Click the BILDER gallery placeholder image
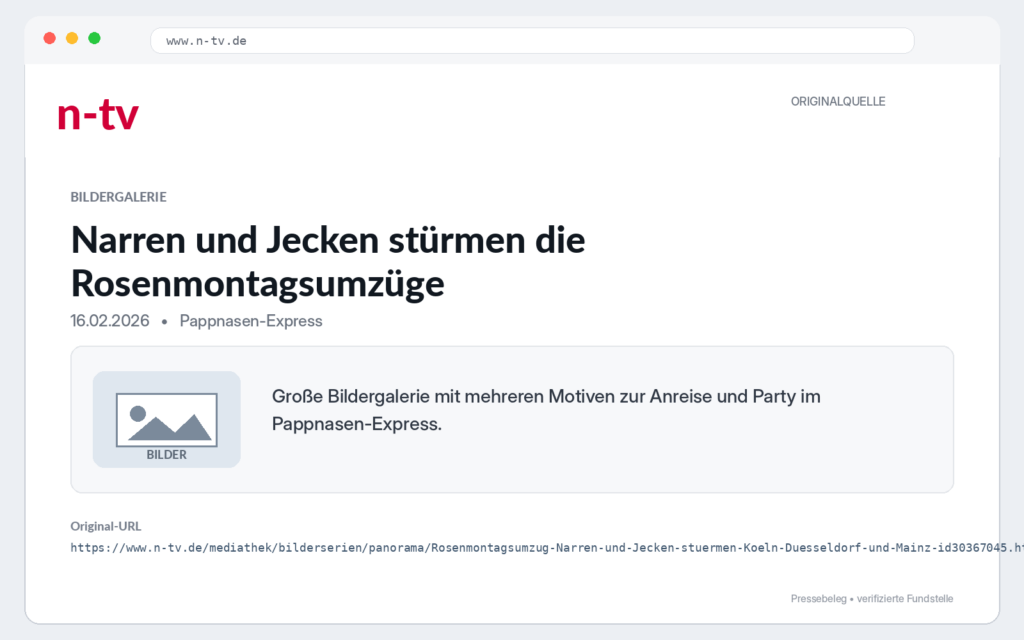 coord(167,419)
